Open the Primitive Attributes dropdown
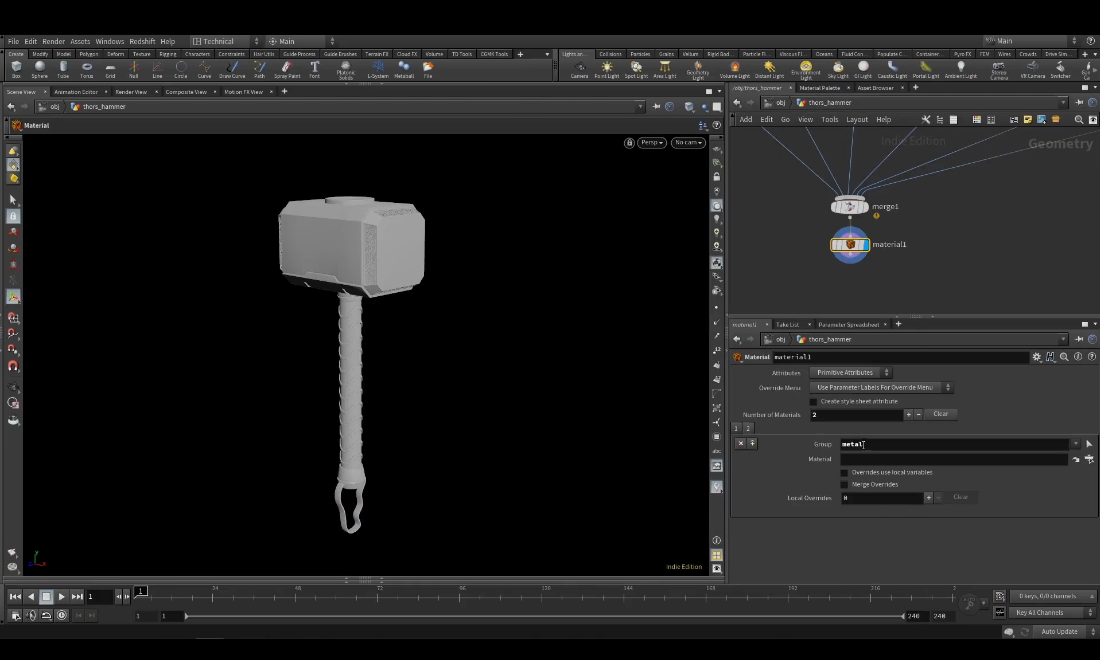The height and width of the screenshot is (660, 1100). (850, 372)
